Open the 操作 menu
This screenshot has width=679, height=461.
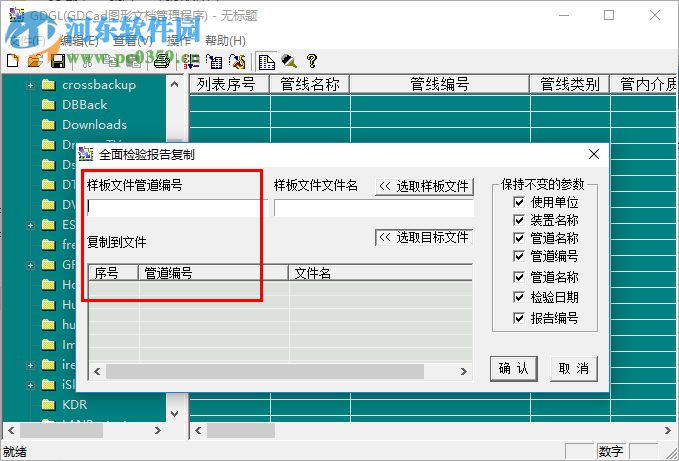(x=179, y=41)
